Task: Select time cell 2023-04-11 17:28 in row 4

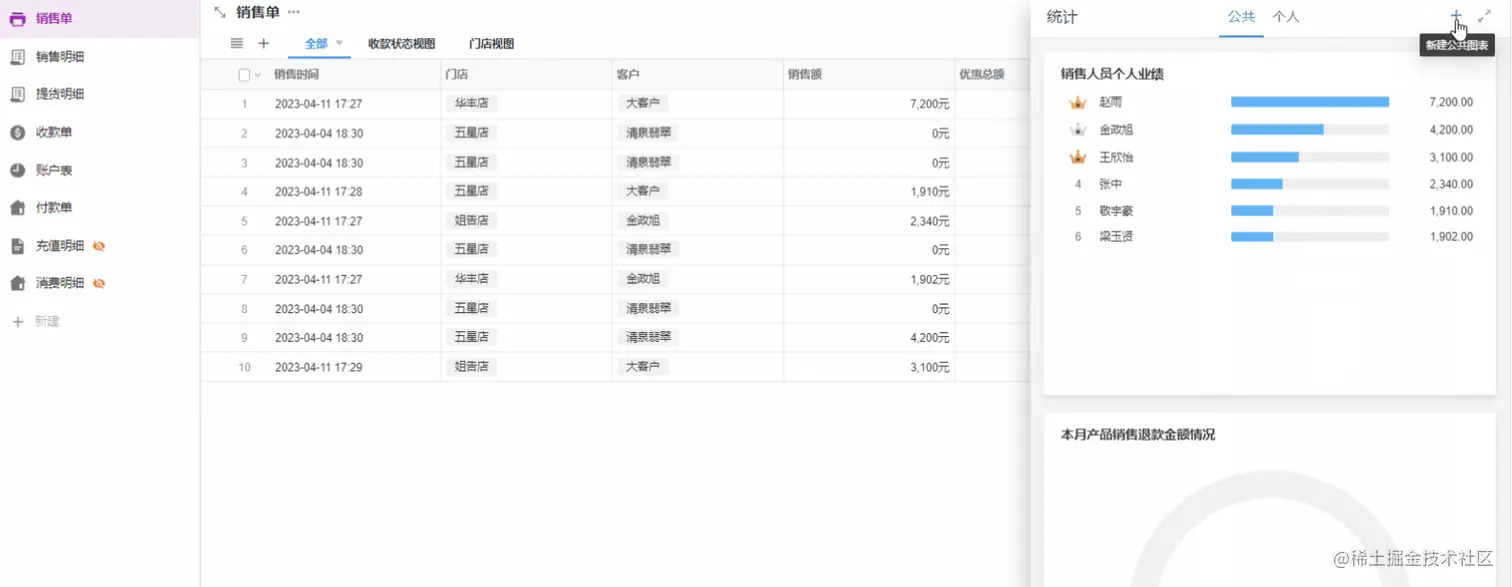Action: [318, 192]
